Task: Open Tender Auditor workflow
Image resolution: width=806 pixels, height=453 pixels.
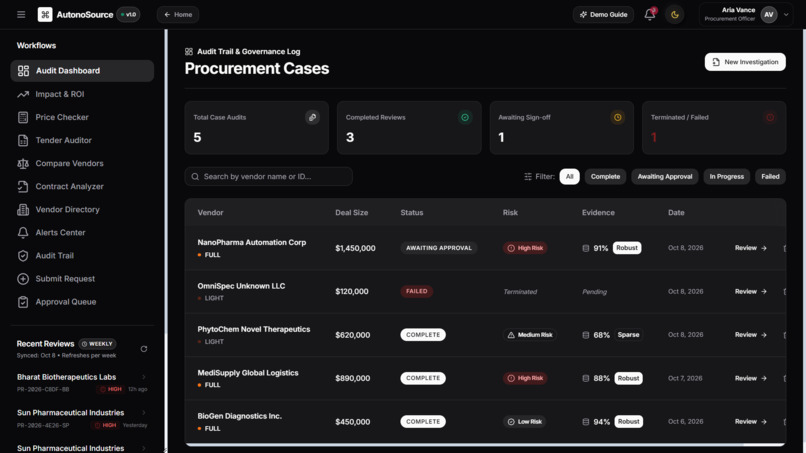Action: point(82,140)
